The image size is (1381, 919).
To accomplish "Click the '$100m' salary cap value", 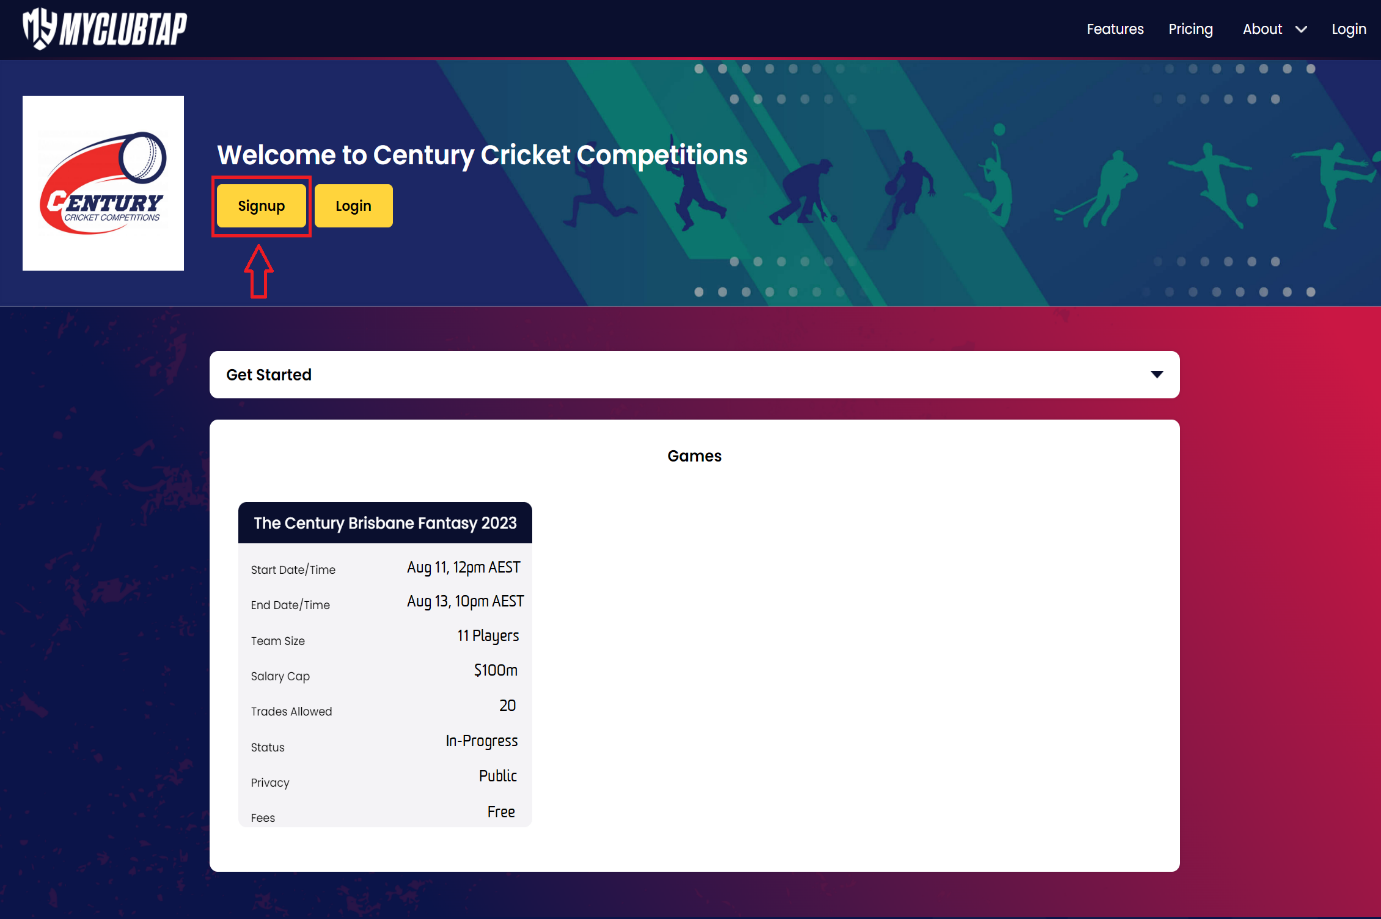I will [496, 670].
